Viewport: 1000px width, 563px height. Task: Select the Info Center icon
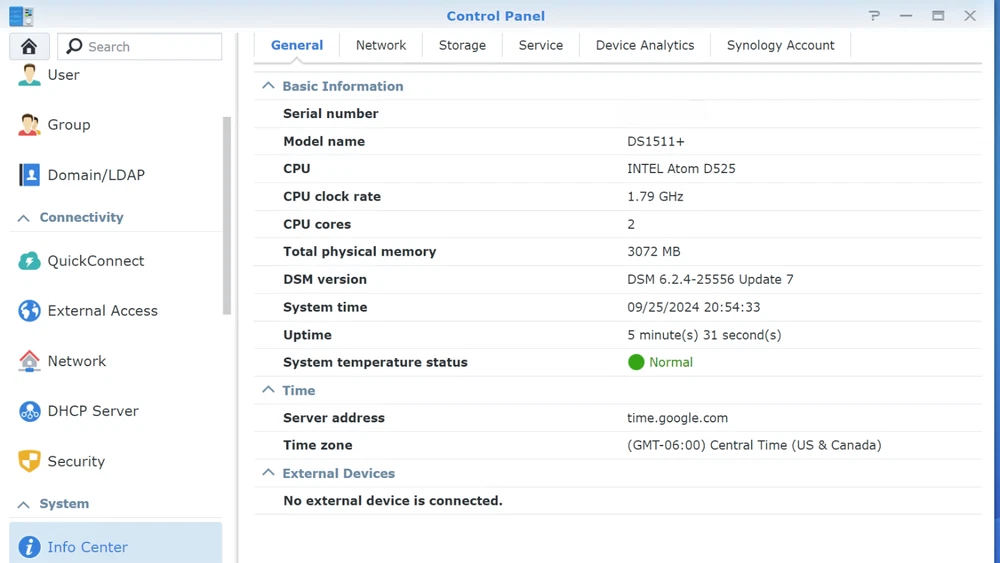point(29,547)
